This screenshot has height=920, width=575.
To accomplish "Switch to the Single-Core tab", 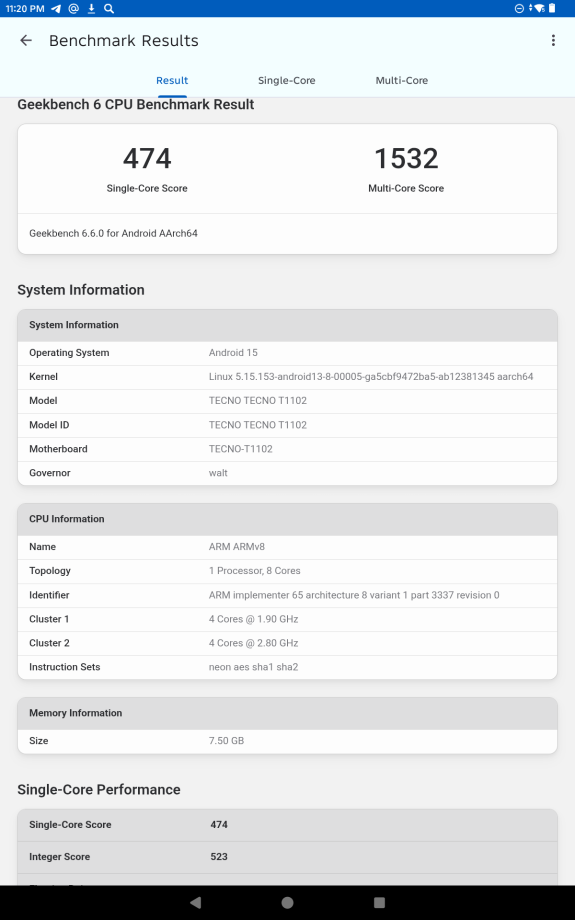I will click(x=287, y=80).
